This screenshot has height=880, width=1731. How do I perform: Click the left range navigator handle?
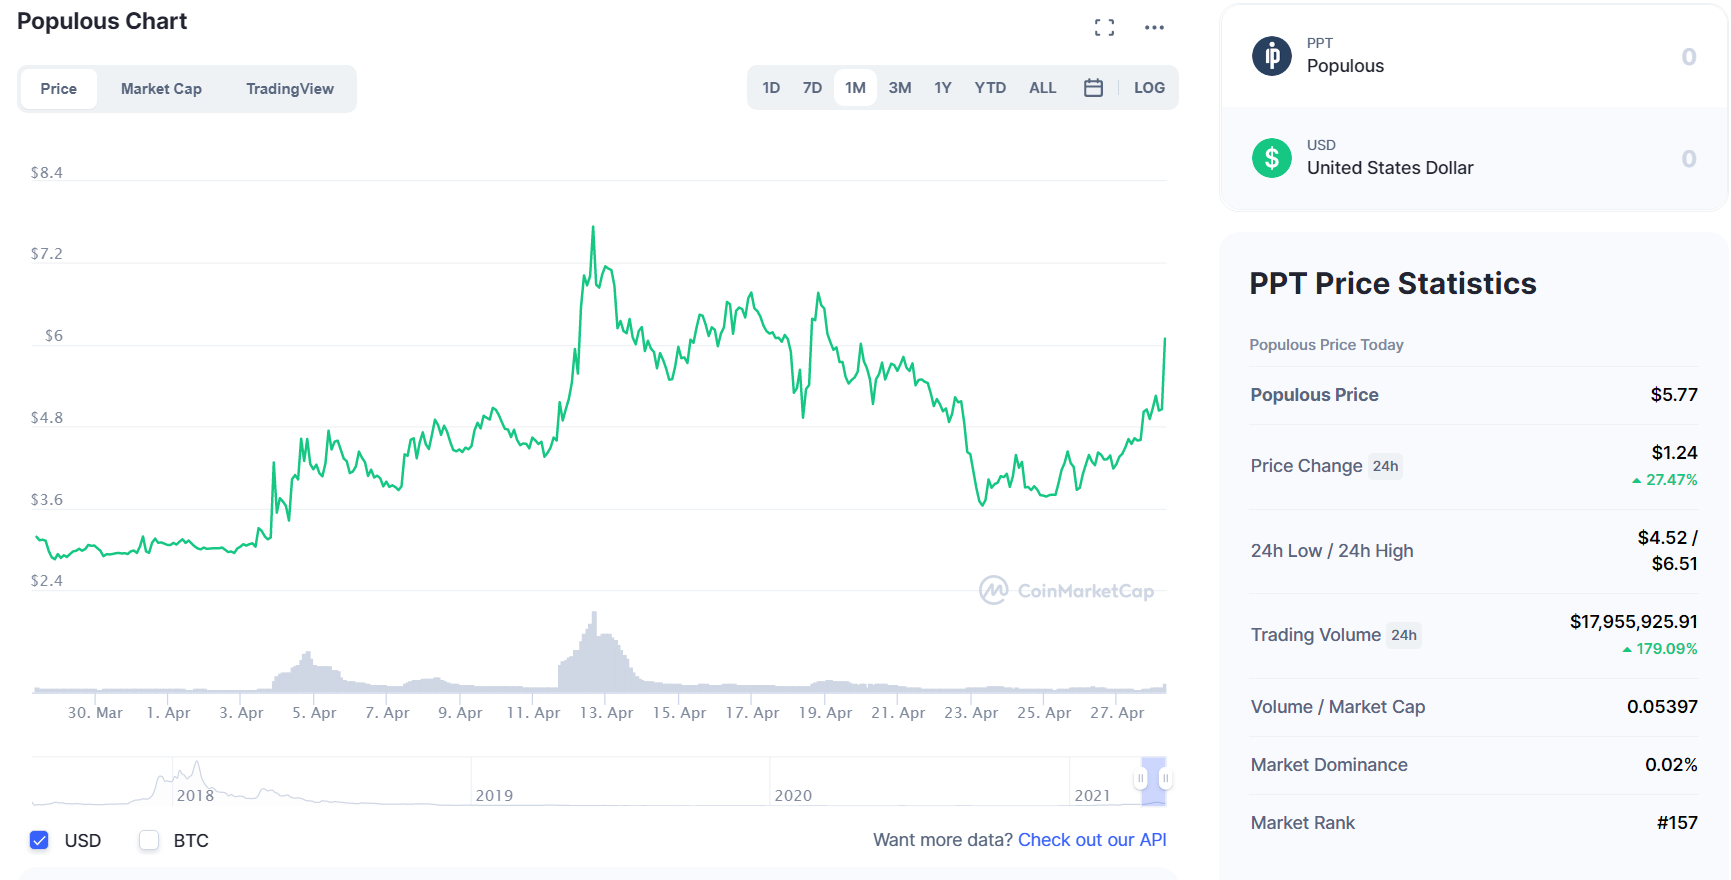pyautogui.click(x=1141, y=778)
